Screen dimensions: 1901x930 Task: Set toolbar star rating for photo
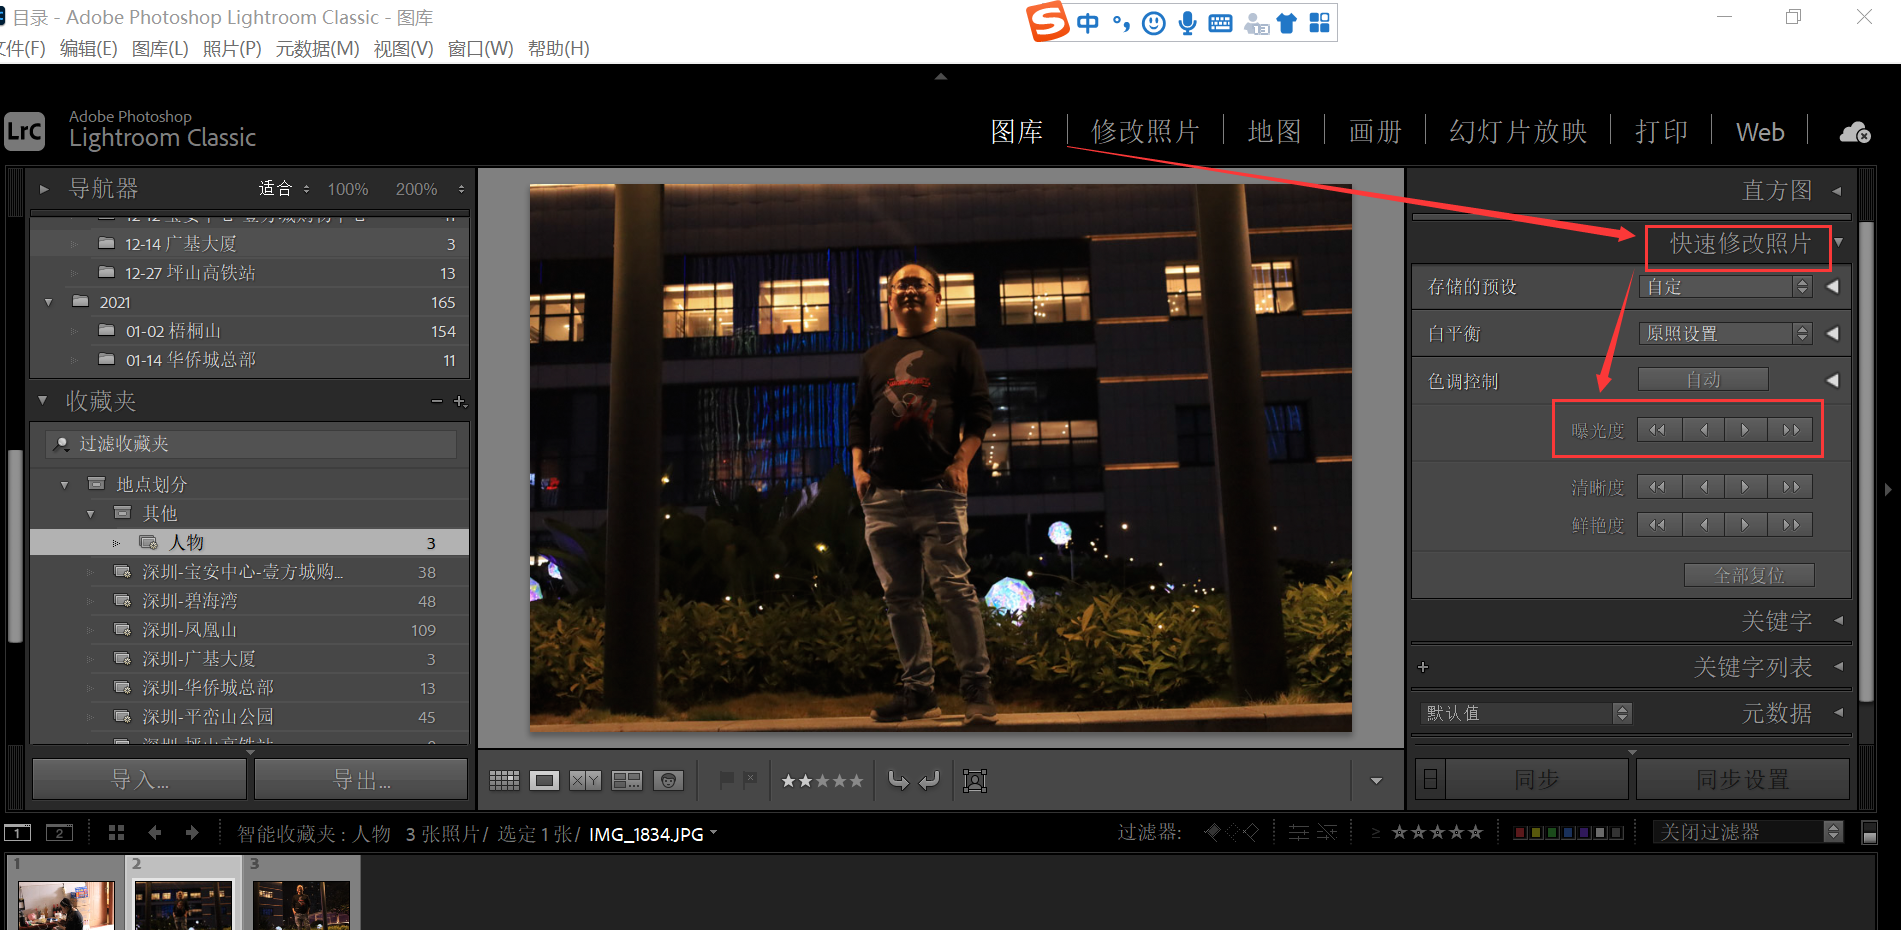pos(822,780)
